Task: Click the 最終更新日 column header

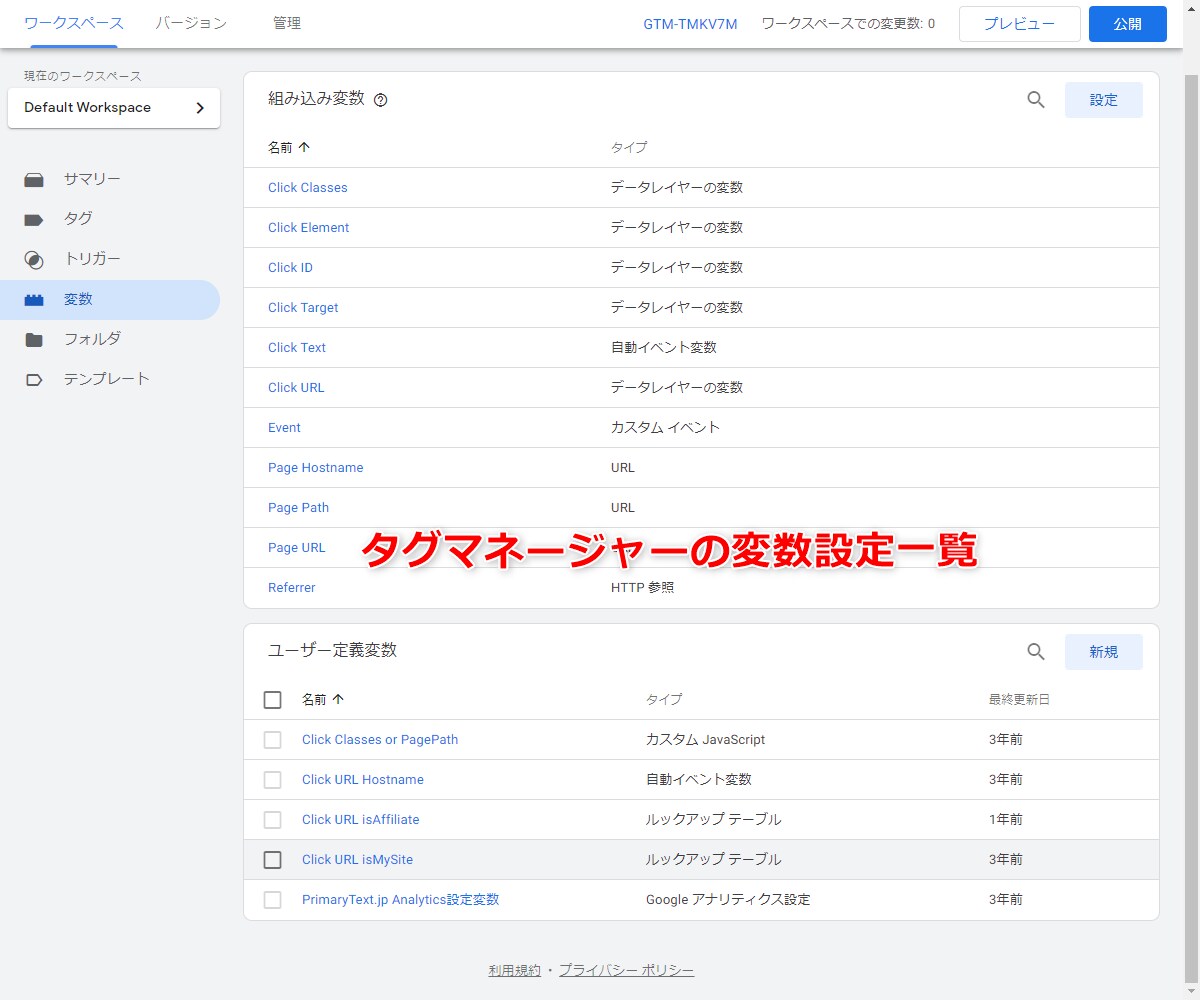Action: pos(1019,700)
